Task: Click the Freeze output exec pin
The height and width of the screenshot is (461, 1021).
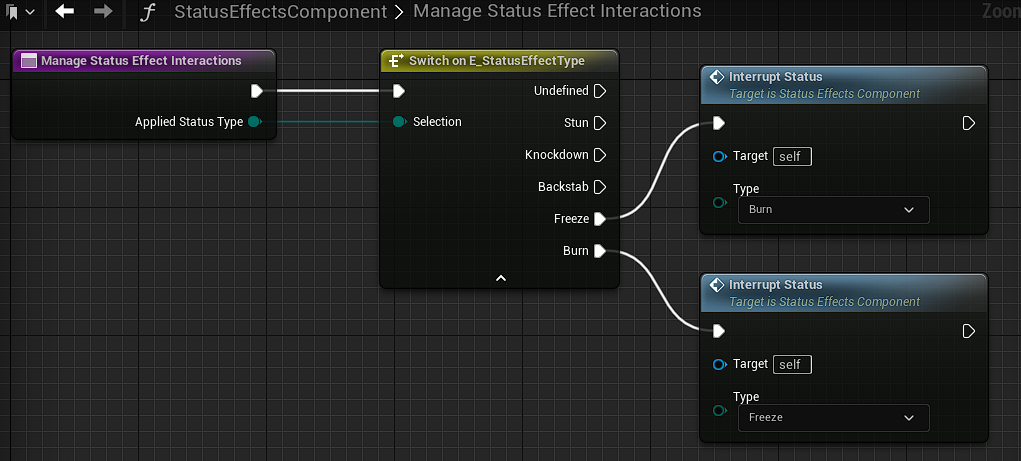Action: [600, 219]
